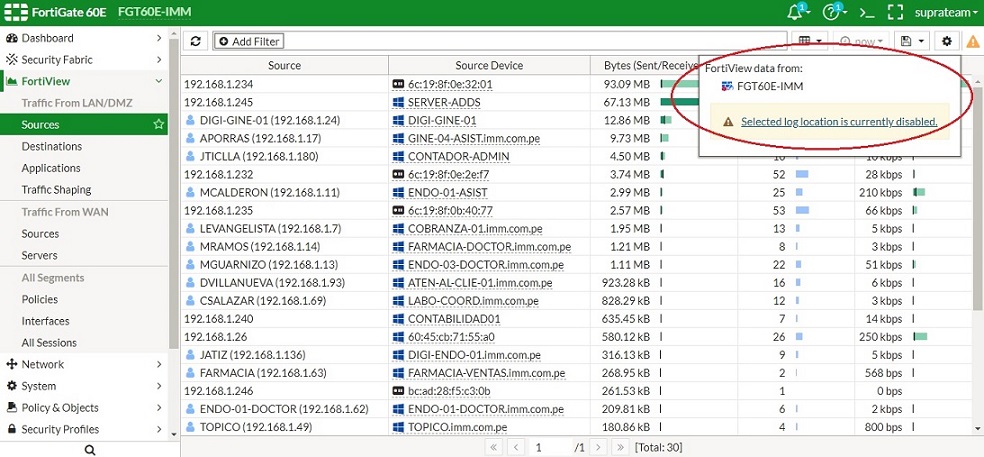Click Windows icon beside CONTADOR-ADMIN

click(397, 156)
